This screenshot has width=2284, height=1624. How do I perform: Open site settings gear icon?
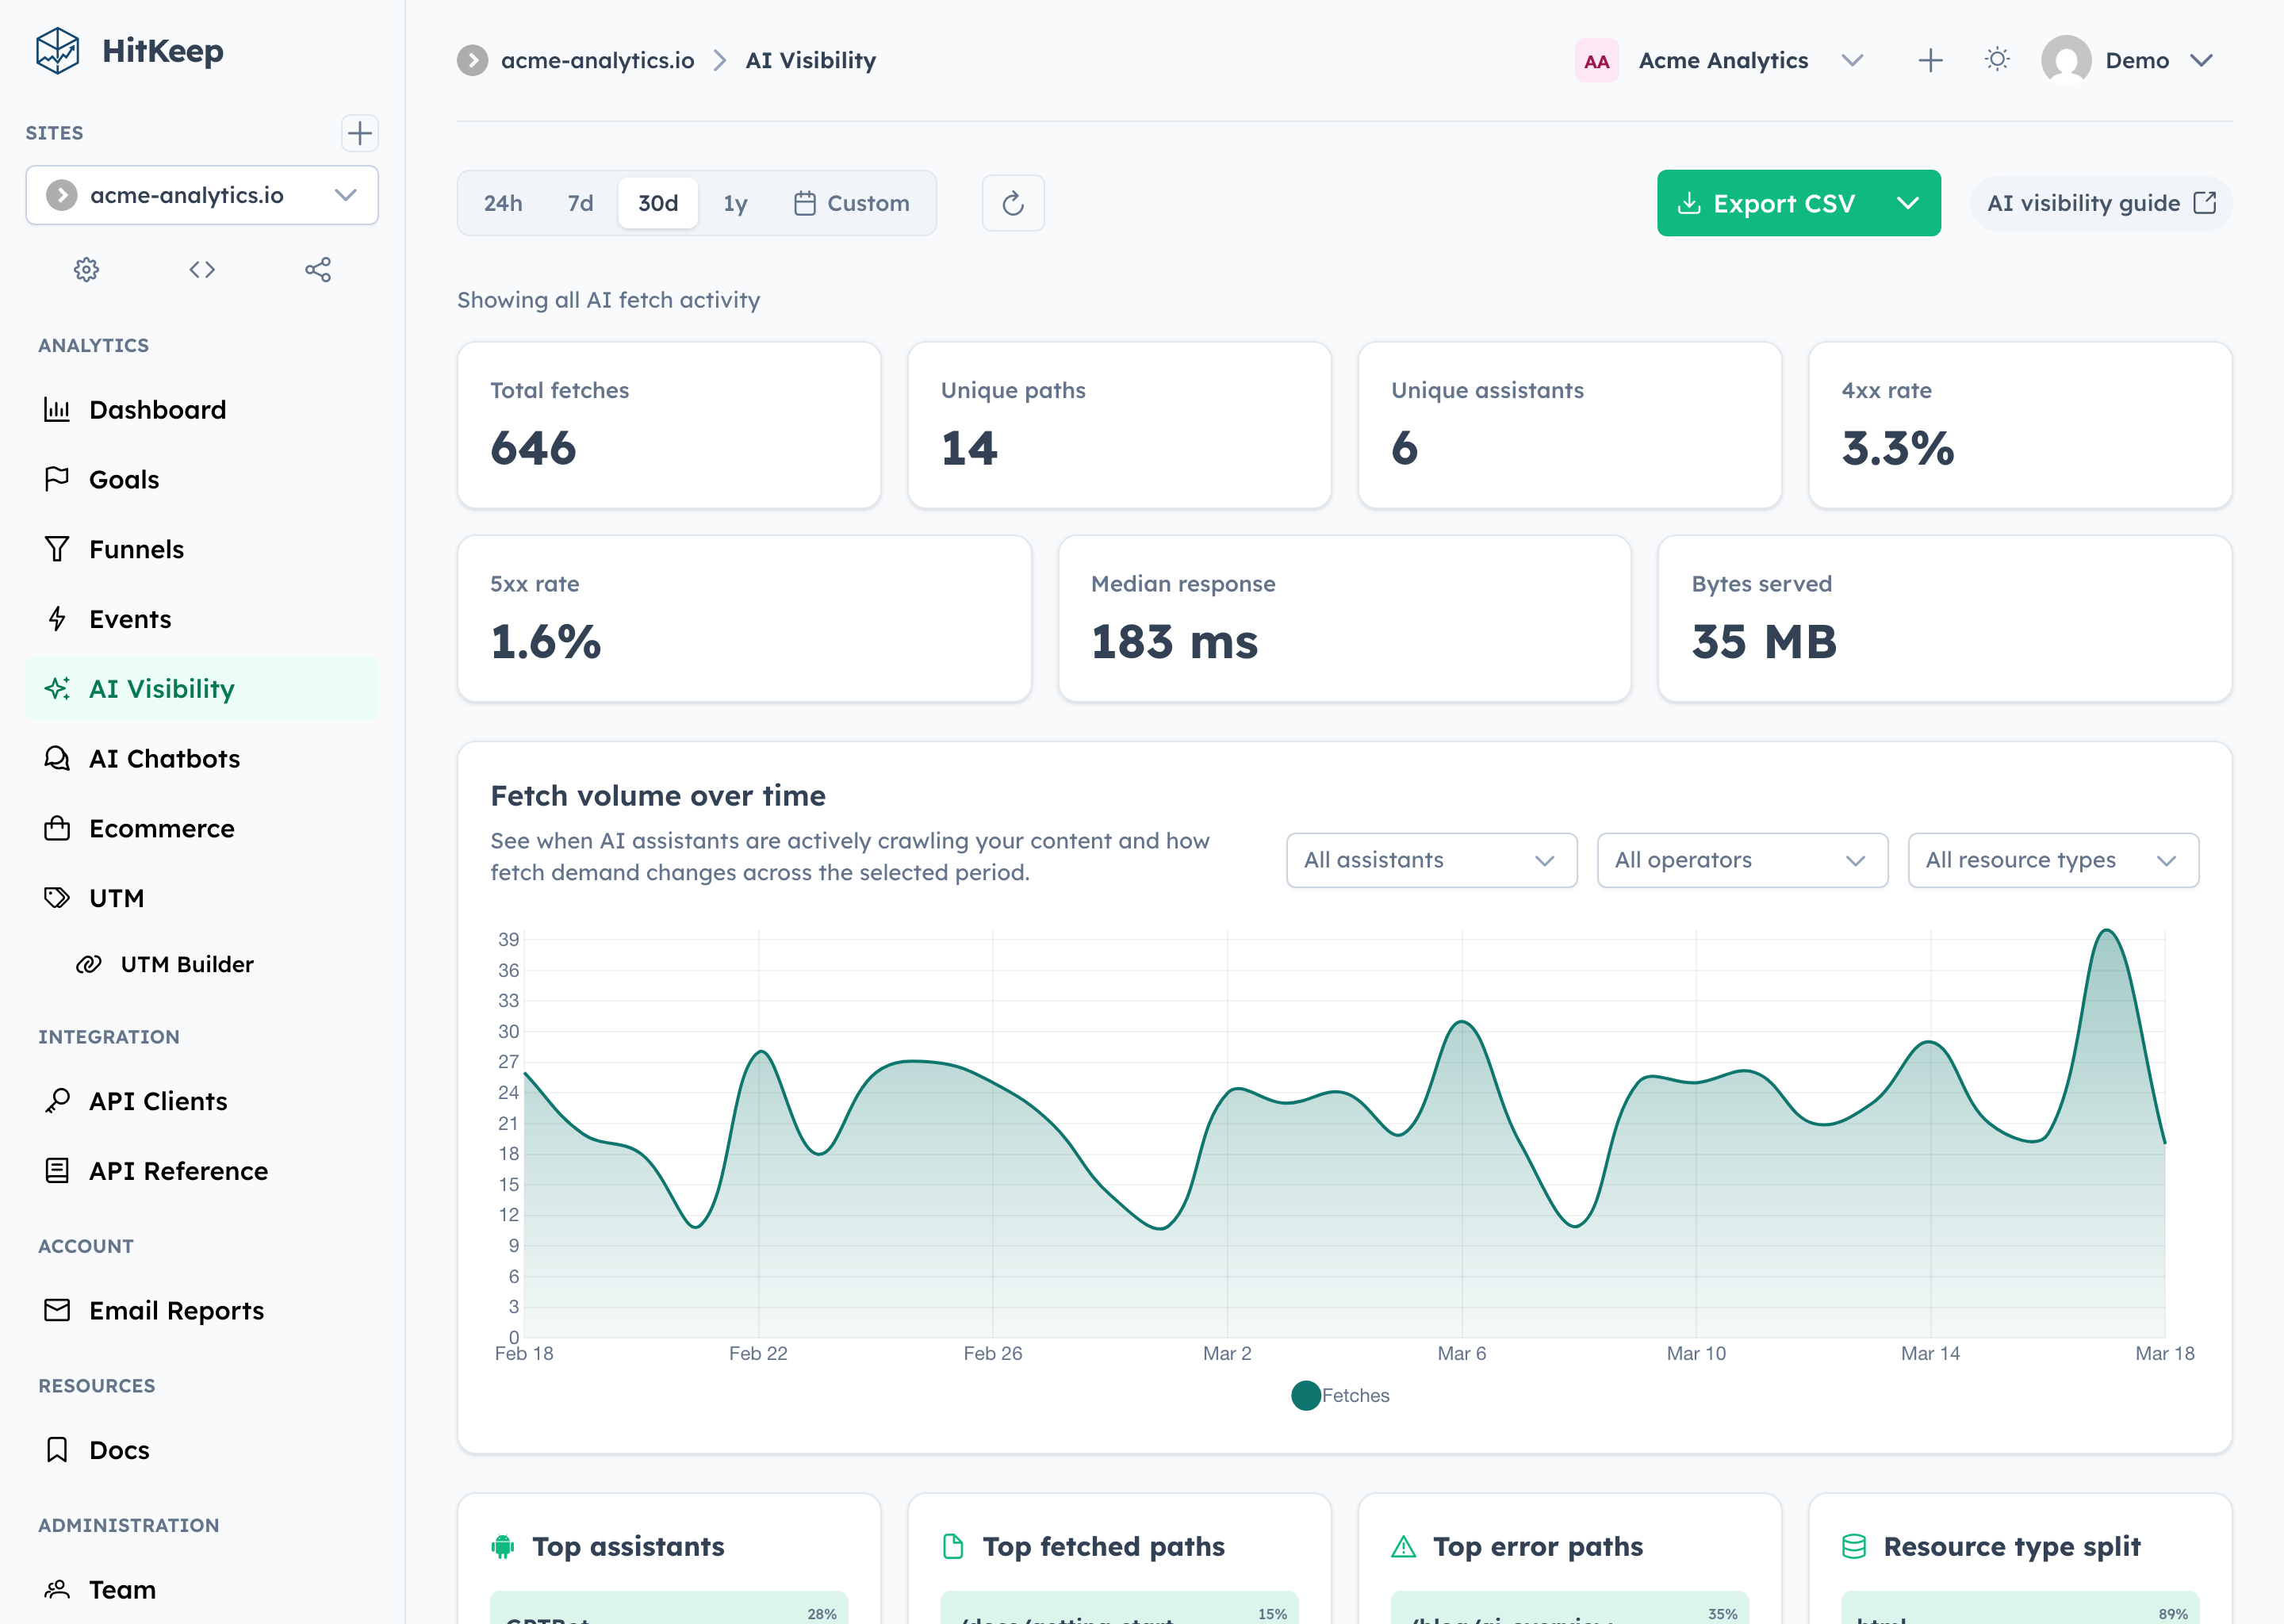point(87,270)
